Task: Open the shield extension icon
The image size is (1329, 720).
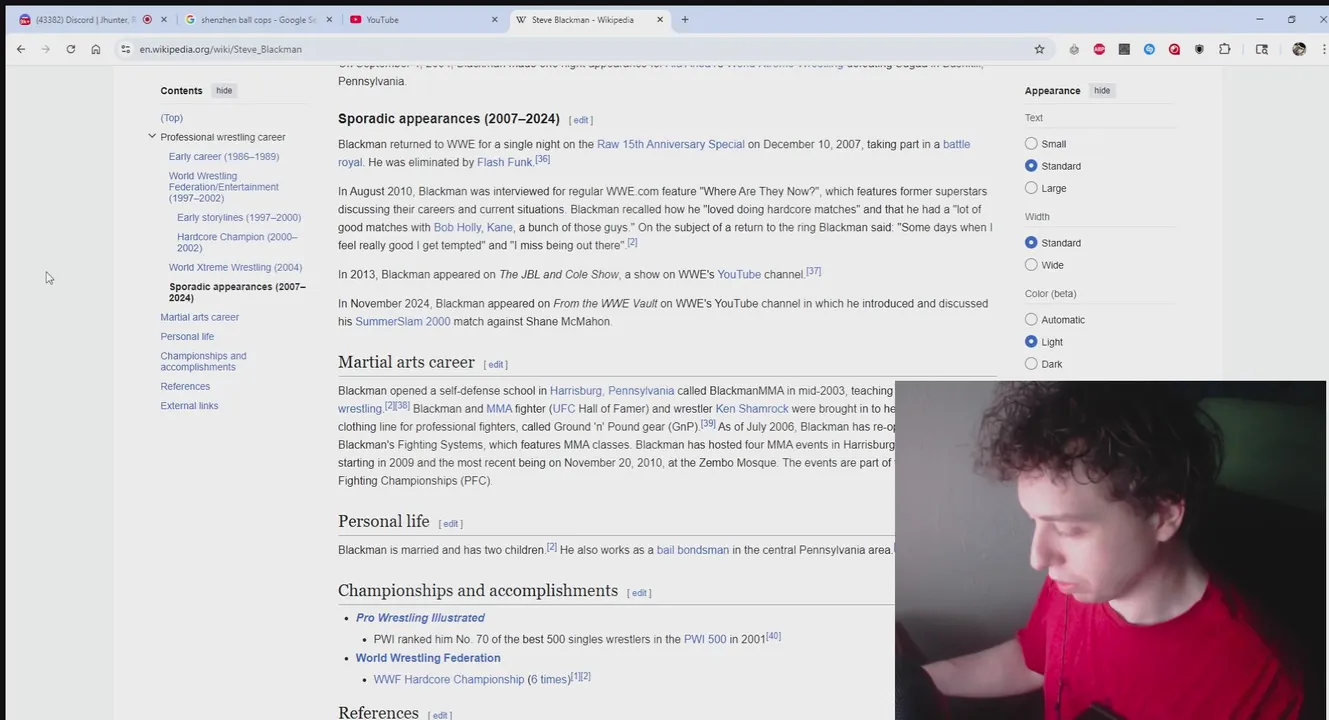Action: 1199,49
